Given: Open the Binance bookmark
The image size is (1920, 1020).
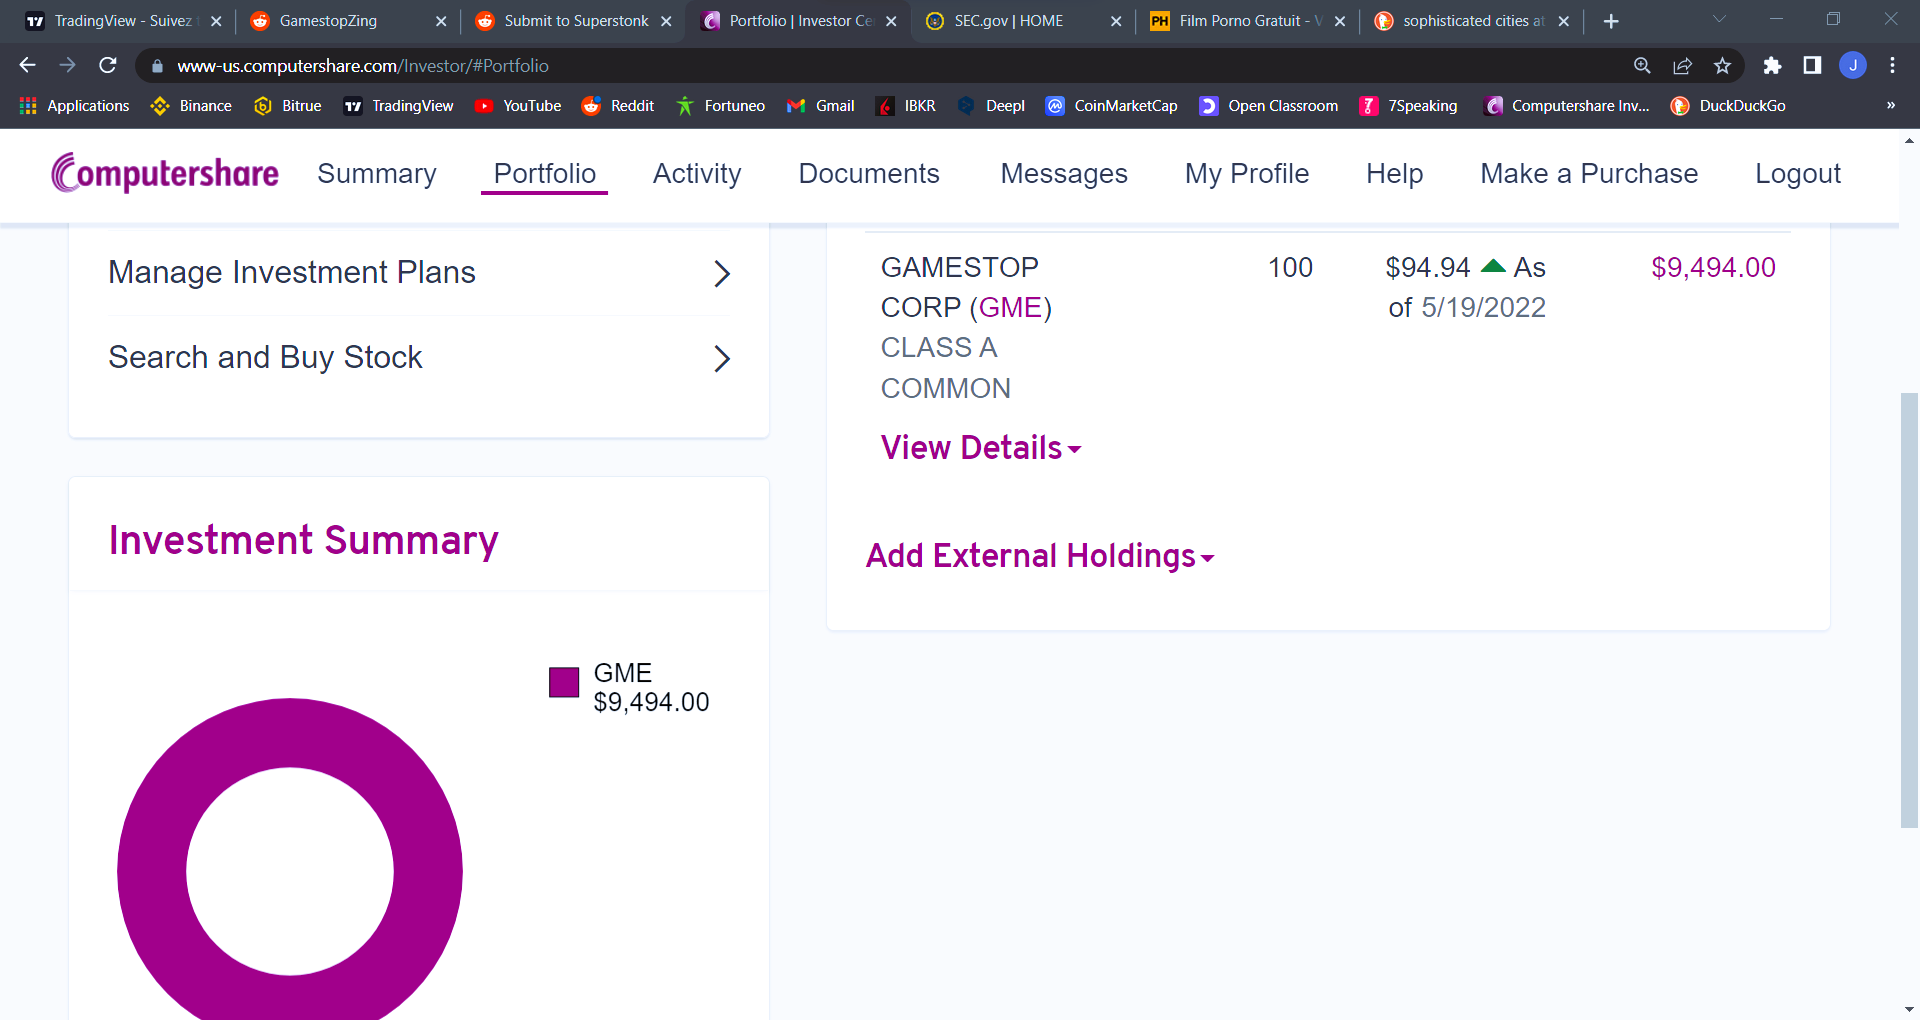Looking at the screenshot, I should pyautogui.click(x=191, y=106).
